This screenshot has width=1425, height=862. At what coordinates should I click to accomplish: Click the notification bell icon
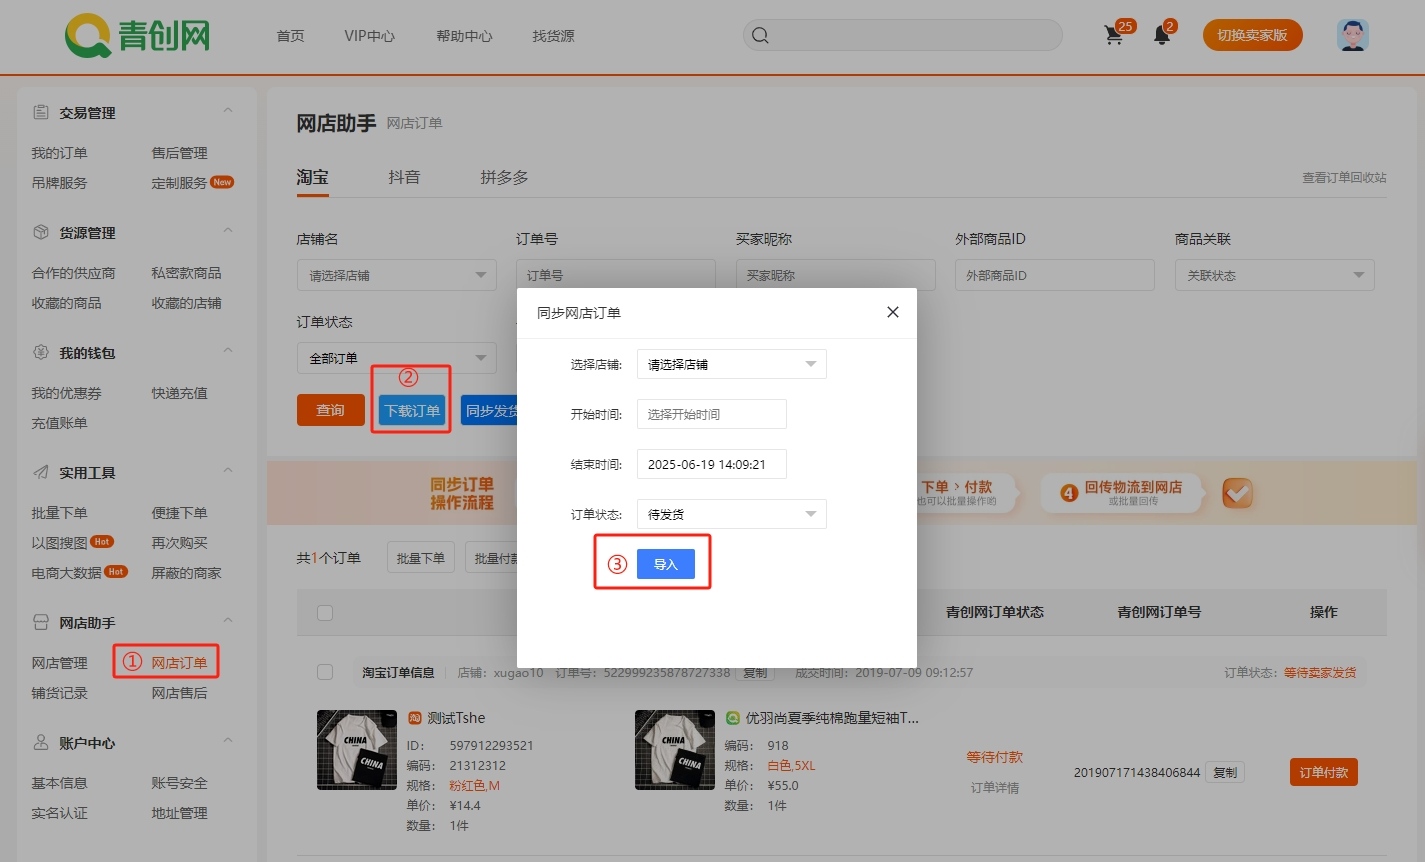tap(1161, 36)
